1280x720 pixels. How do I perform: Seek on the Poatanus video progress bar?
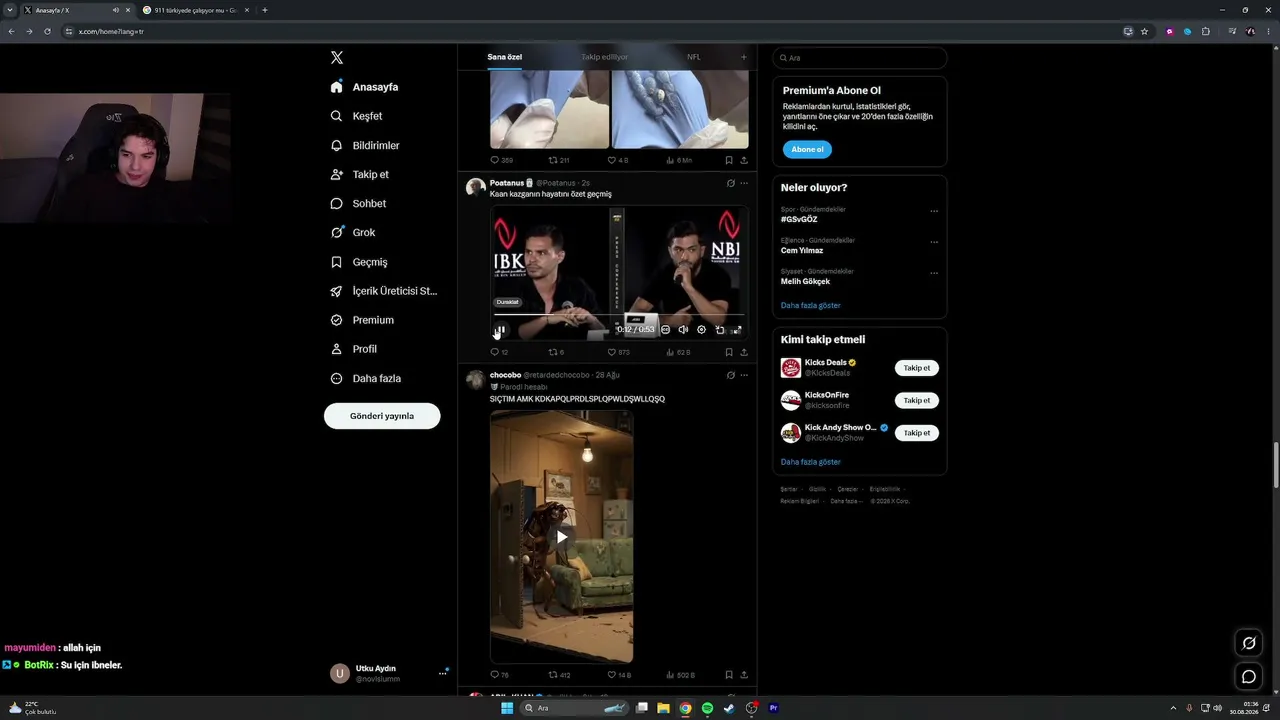(x=619, y=314)
